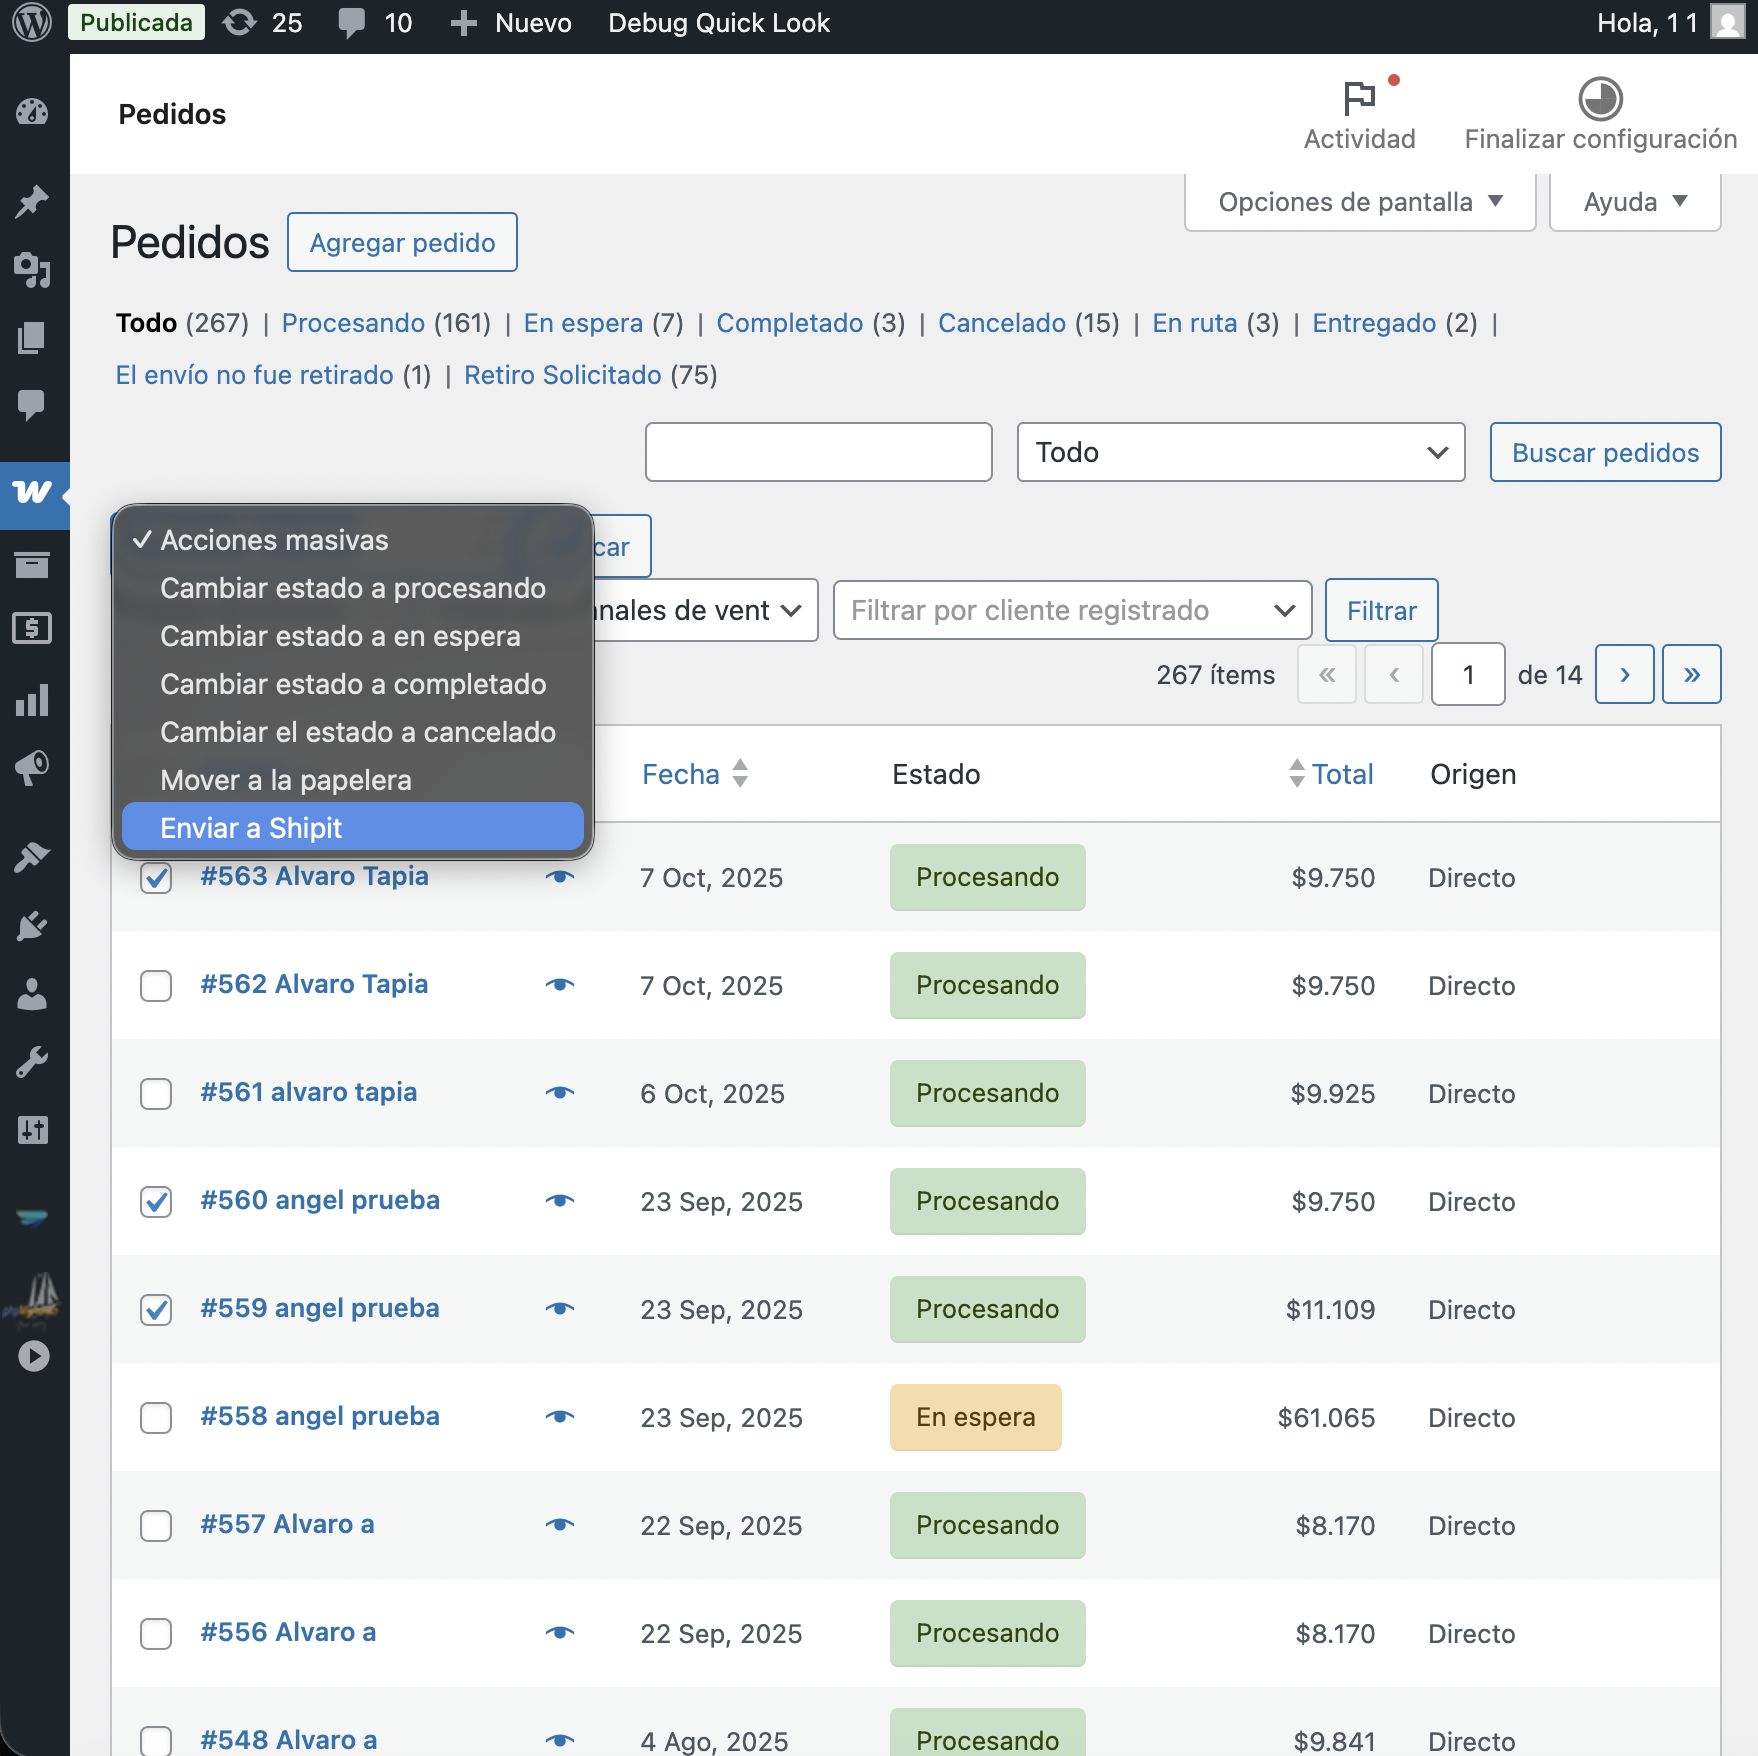Viewport: 1758px width, 1756px height.
Task: Tick the checkbox for order #561
Action: click(x=156, y=1093)
